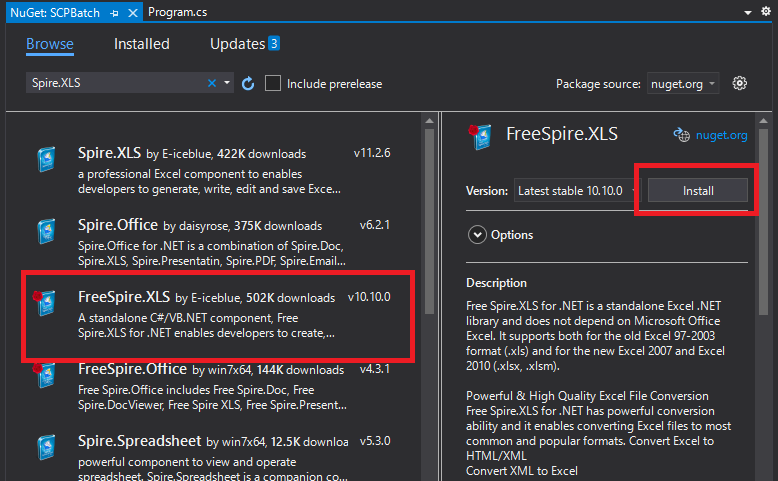The width and height of the screenshot is (778, 481).
Task: Open the document window options gear
Action: point(766,11)
